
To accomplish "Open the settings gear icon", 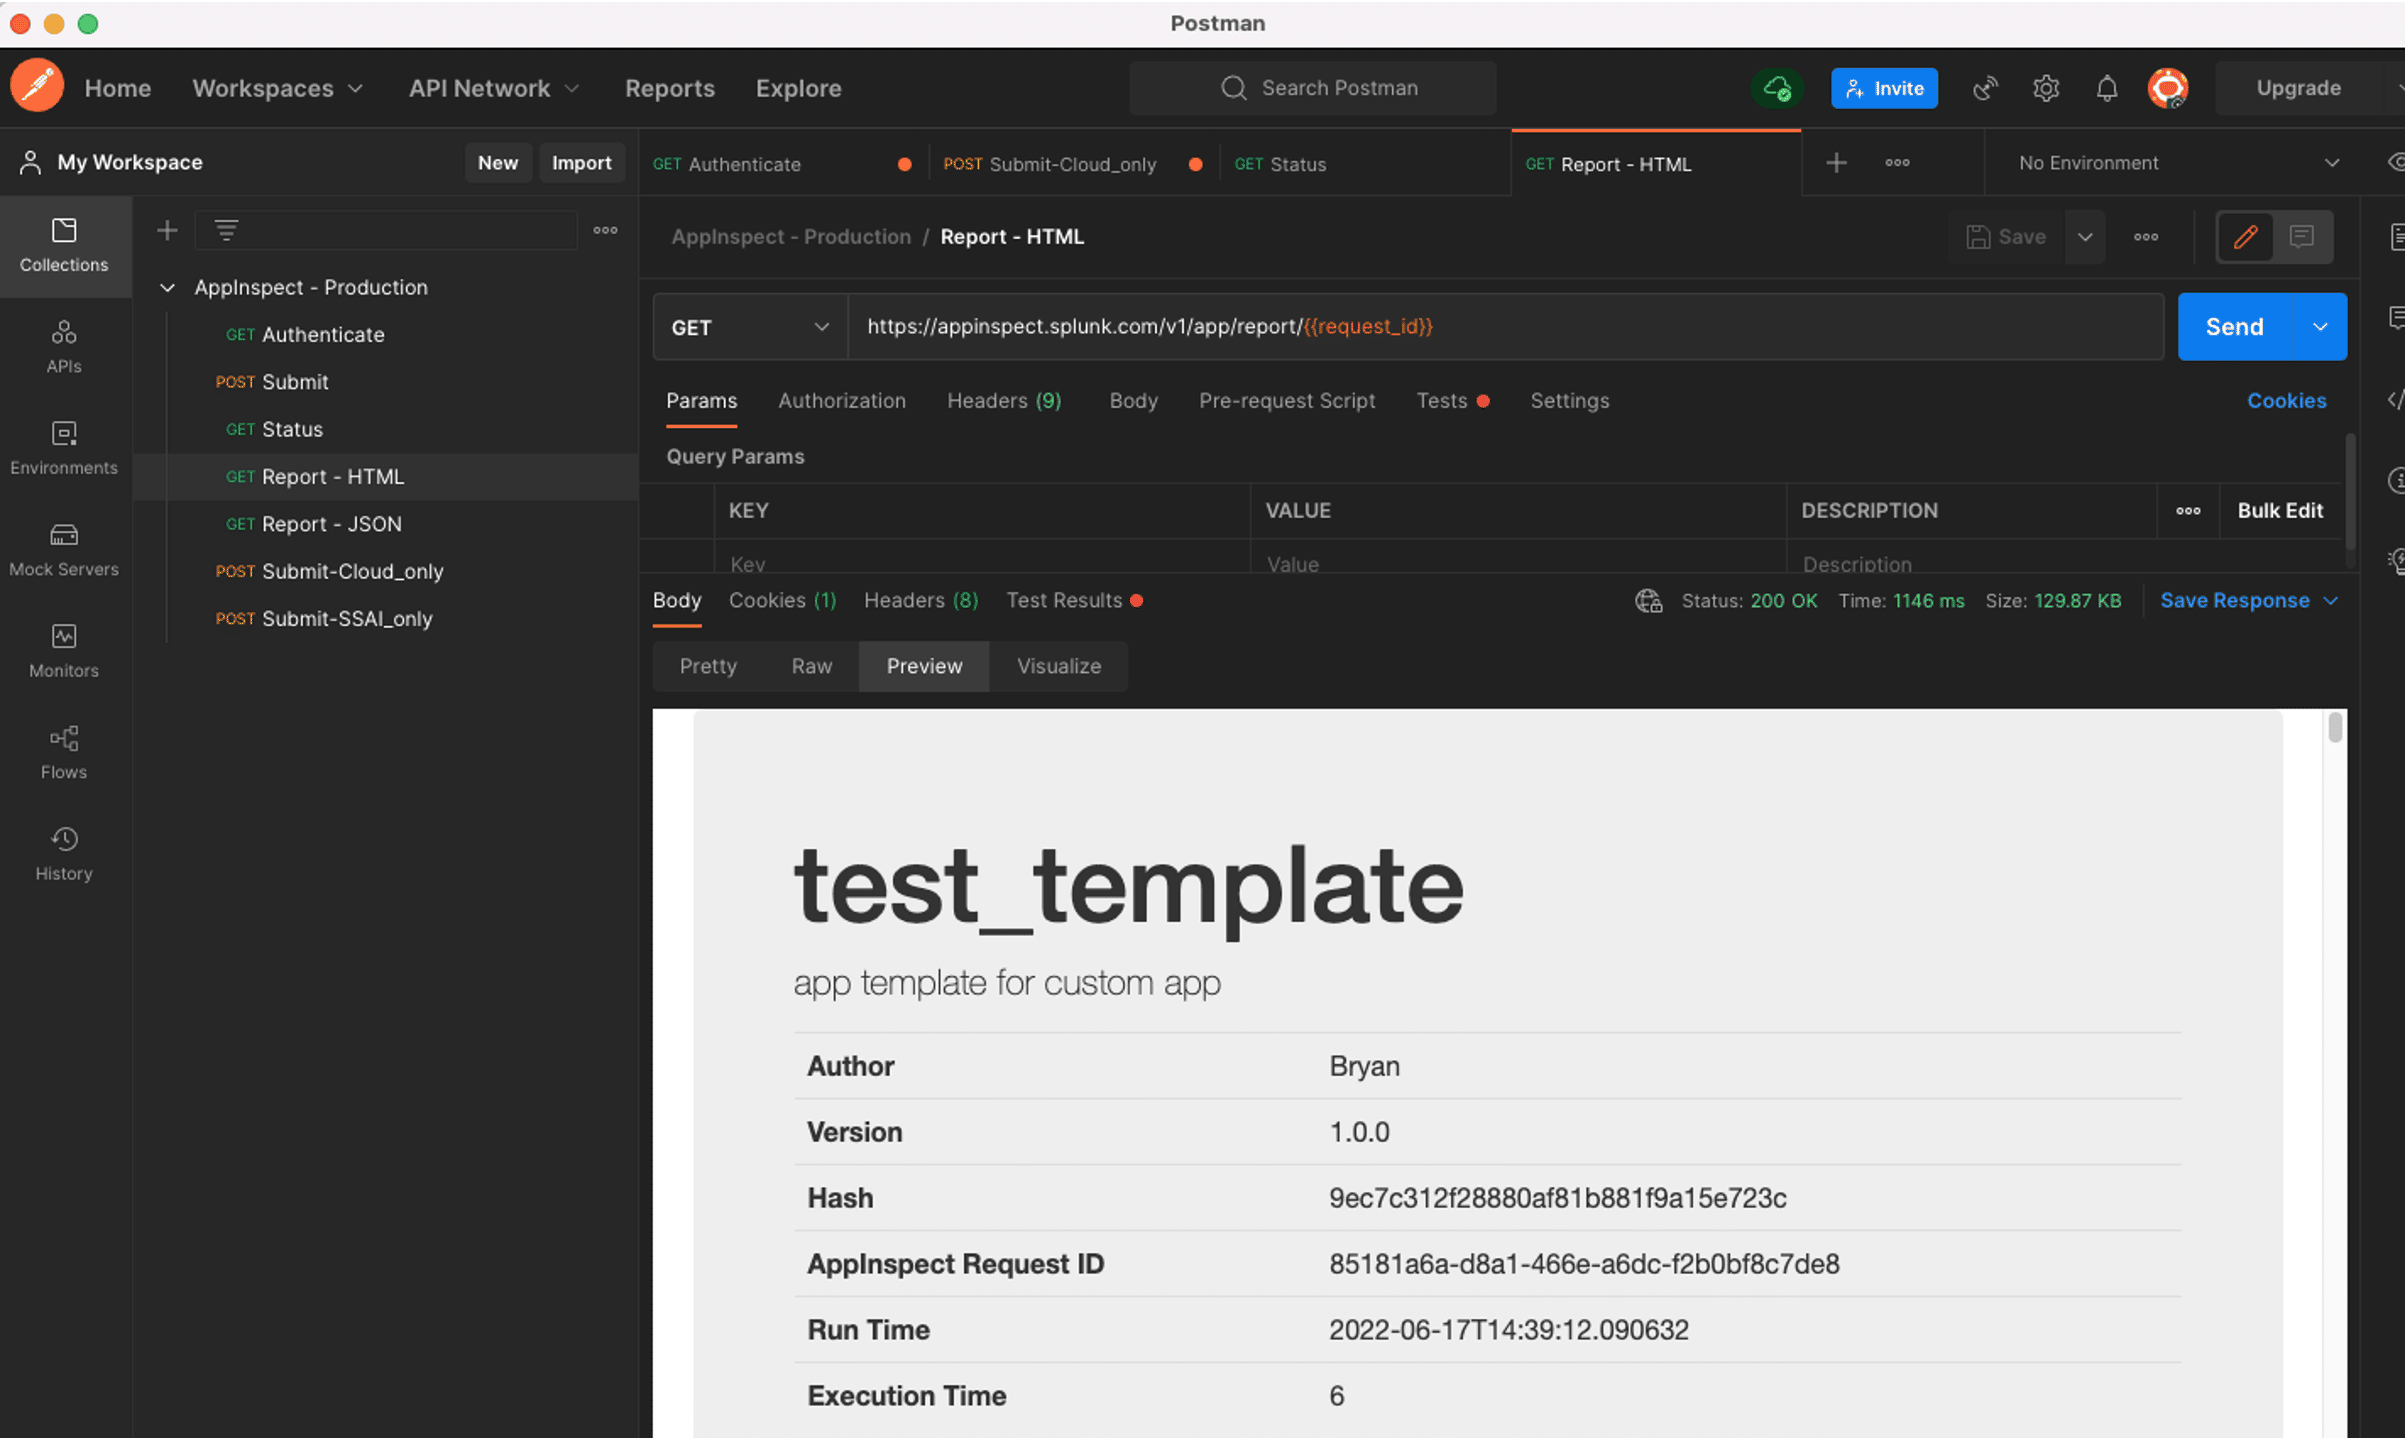I will click(x=2046, y=88).
